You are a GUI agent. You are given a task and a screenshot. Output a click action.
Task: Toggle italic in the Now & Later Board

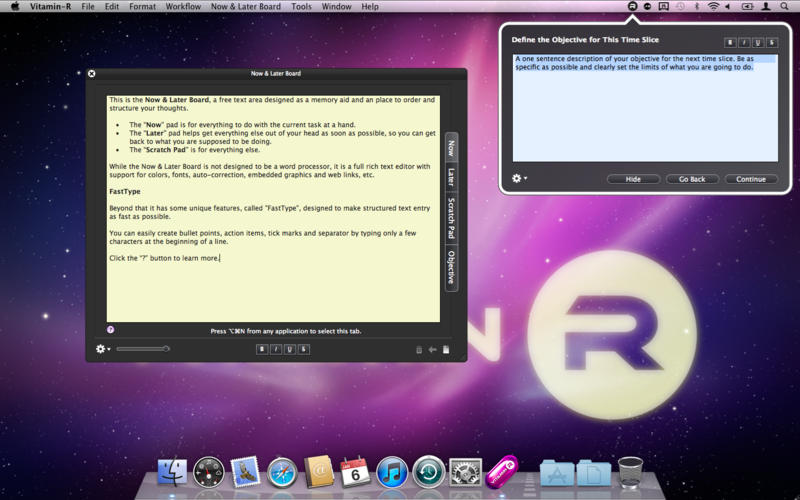pos(275,349)
